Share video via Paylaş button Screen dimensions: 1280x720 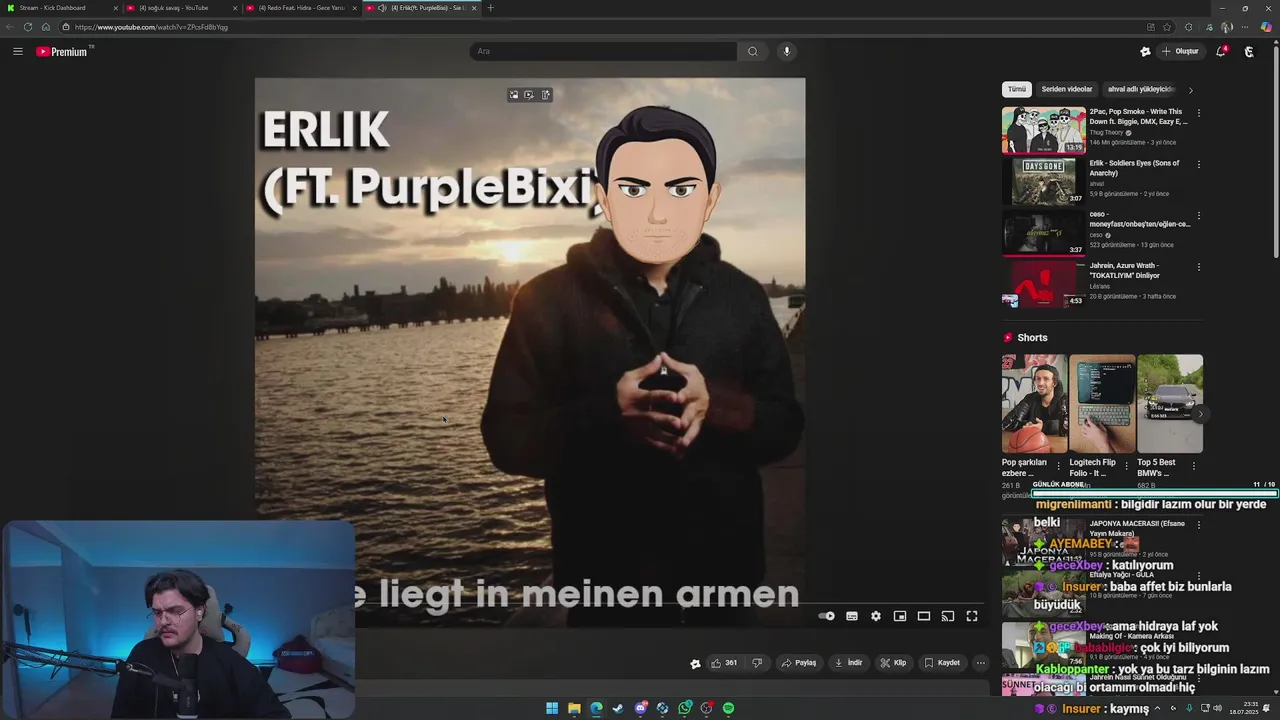coord(798,662)
